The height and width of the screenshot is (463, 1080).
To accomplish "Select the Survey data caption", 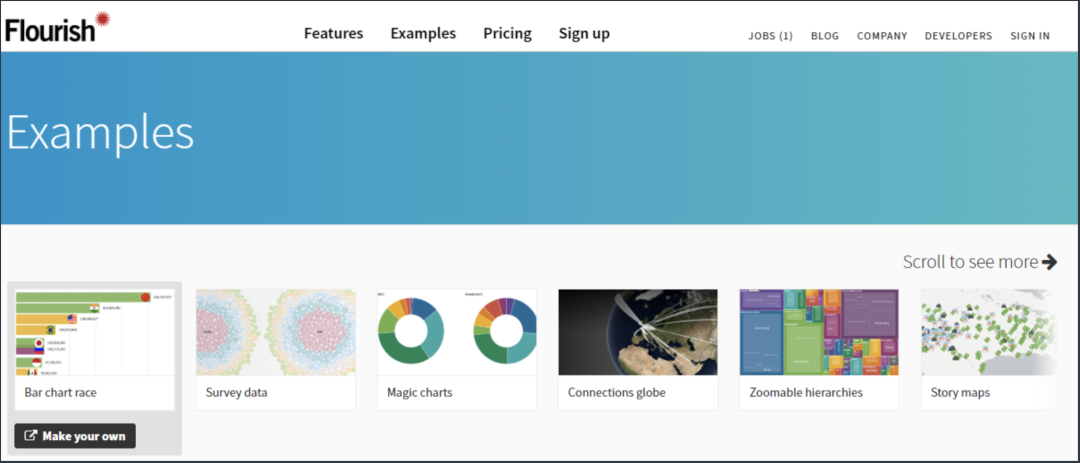I will pyautogui.click(x=236, y=393).
